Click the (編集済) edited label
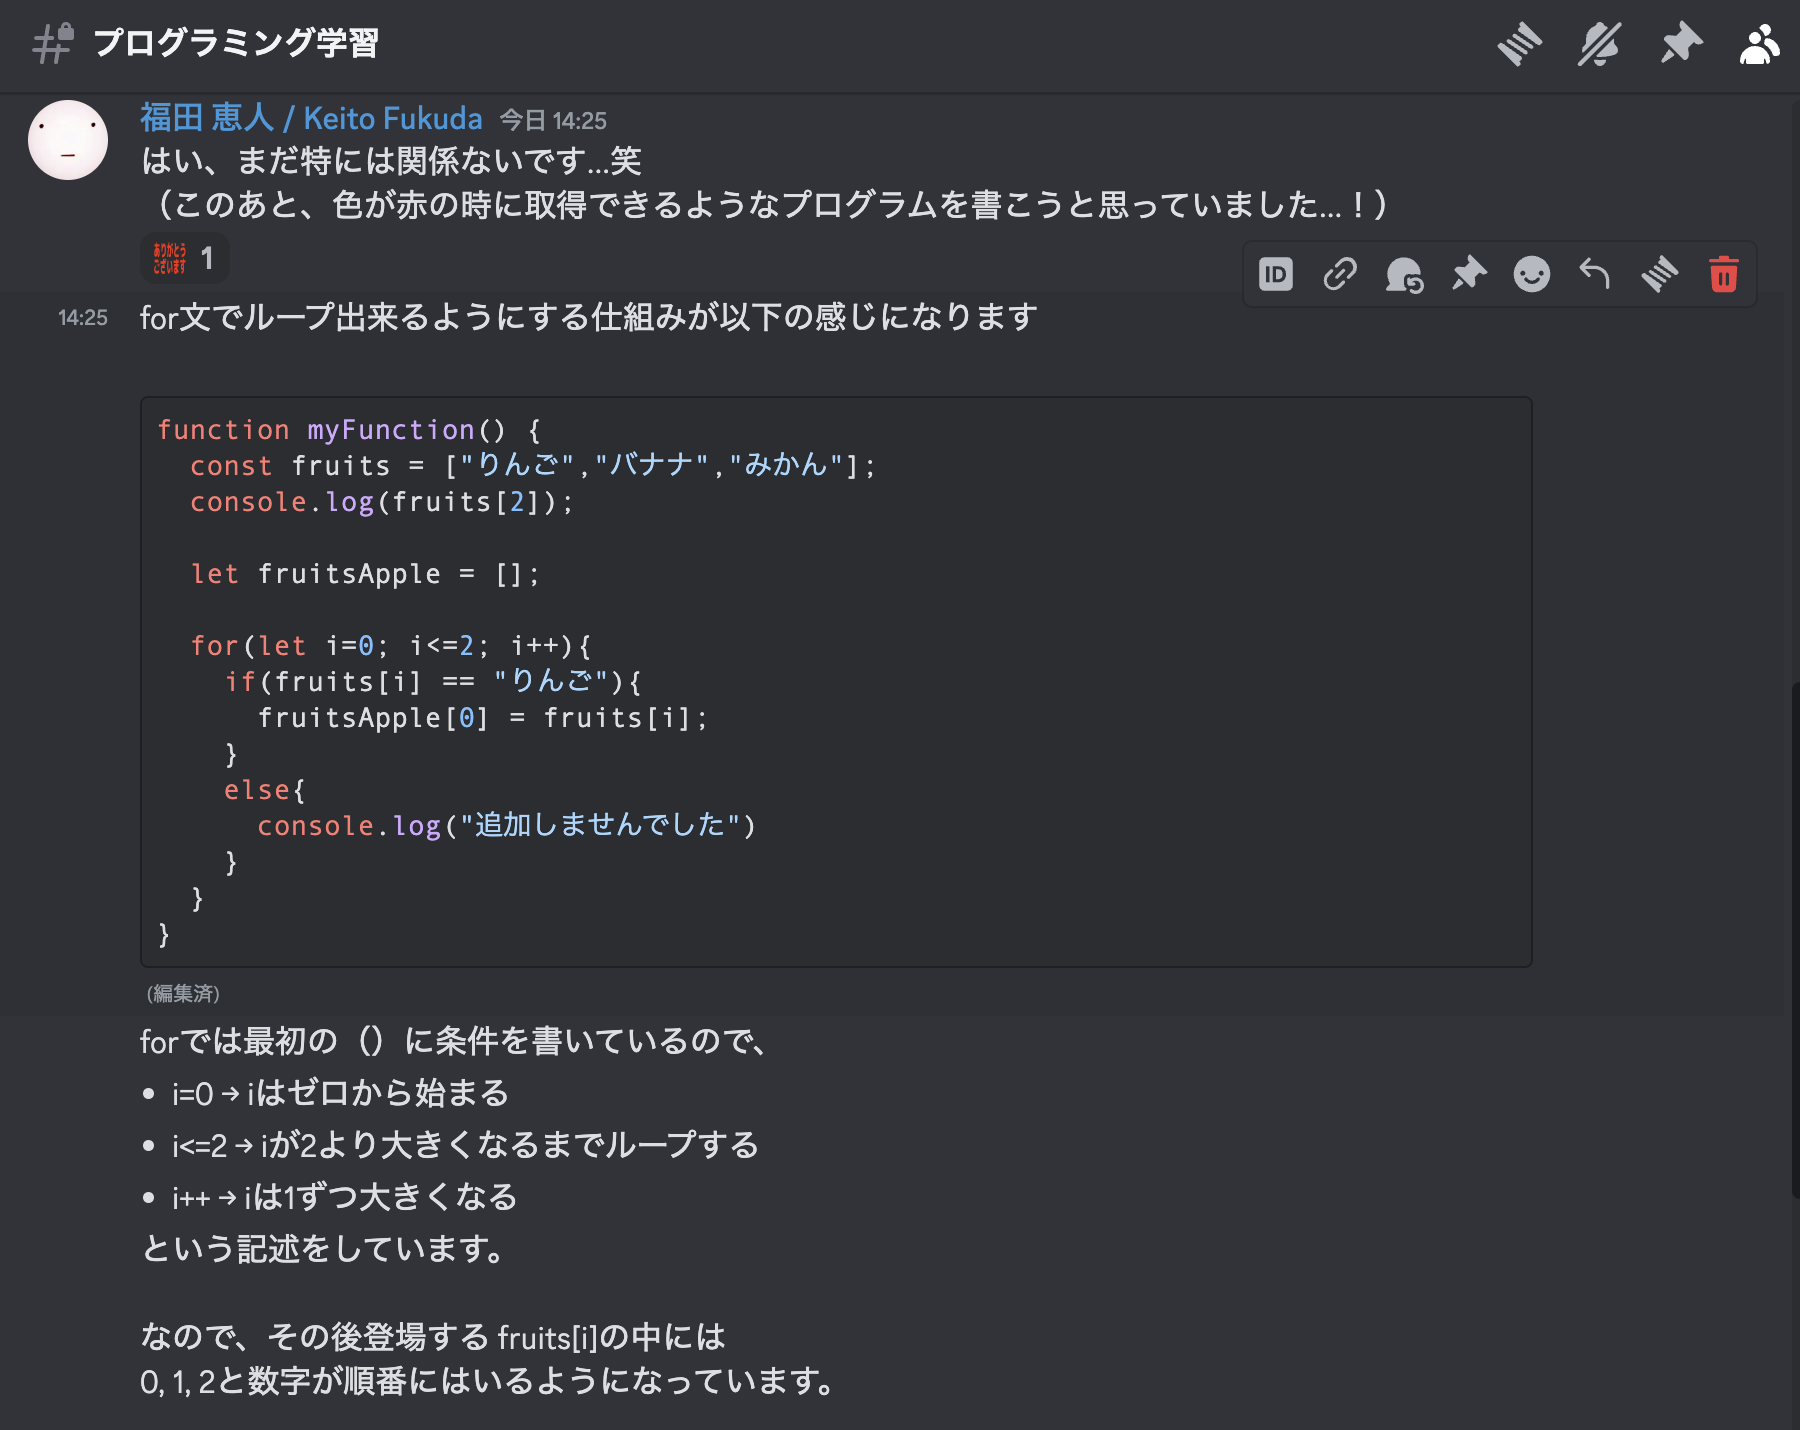 tap(183, 993)
